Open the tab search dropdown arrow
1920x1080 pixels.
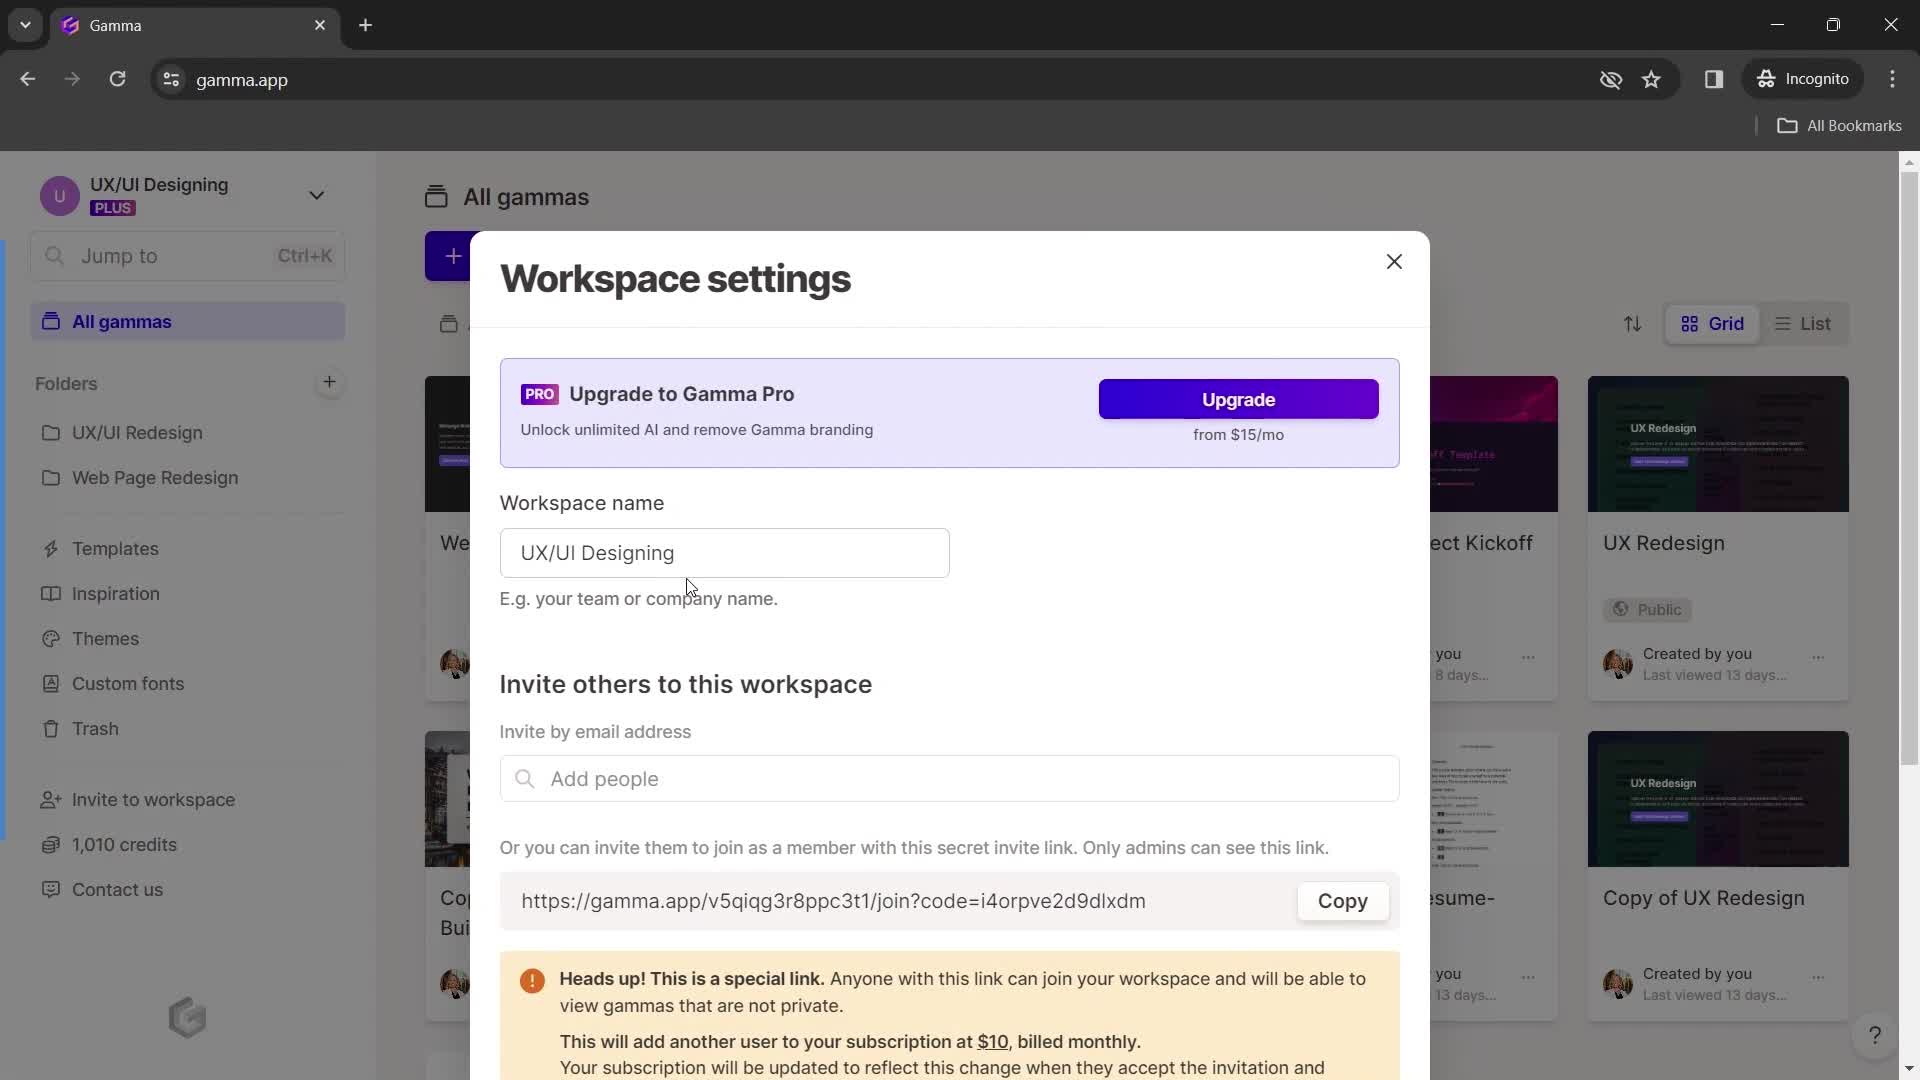[x=25, y=25]
